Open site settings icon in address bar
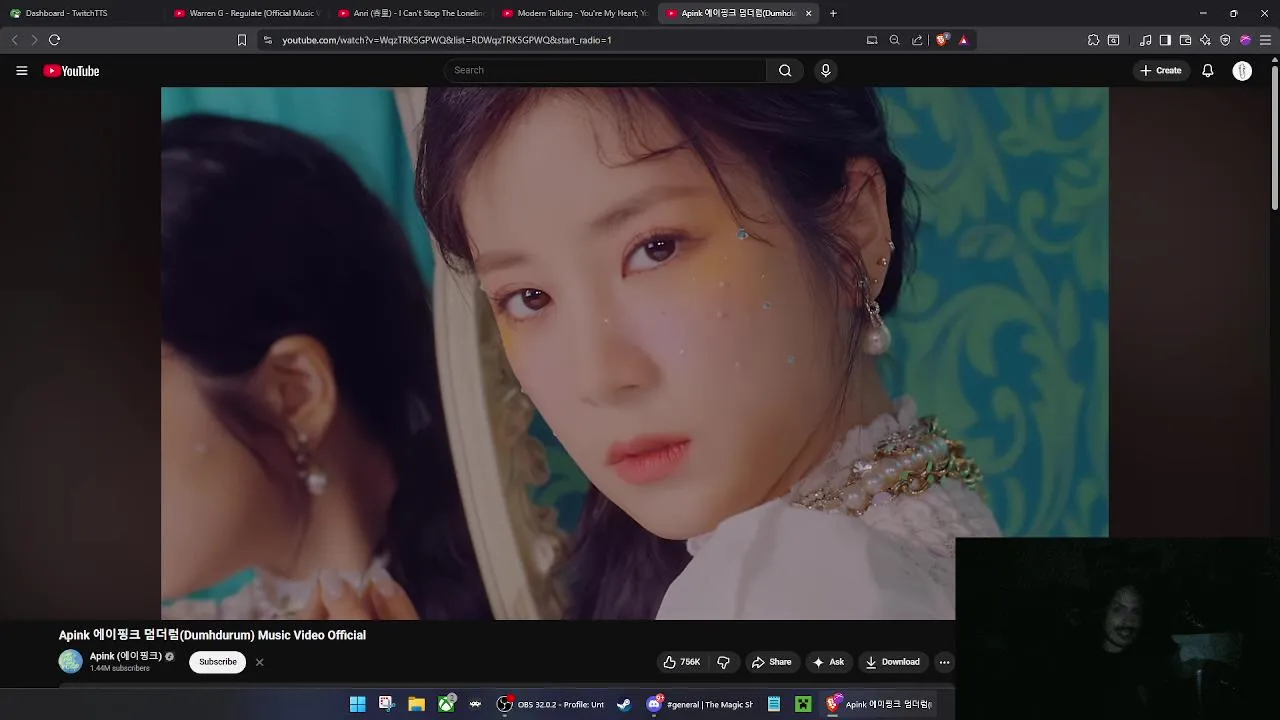 [x=267, y=40]
